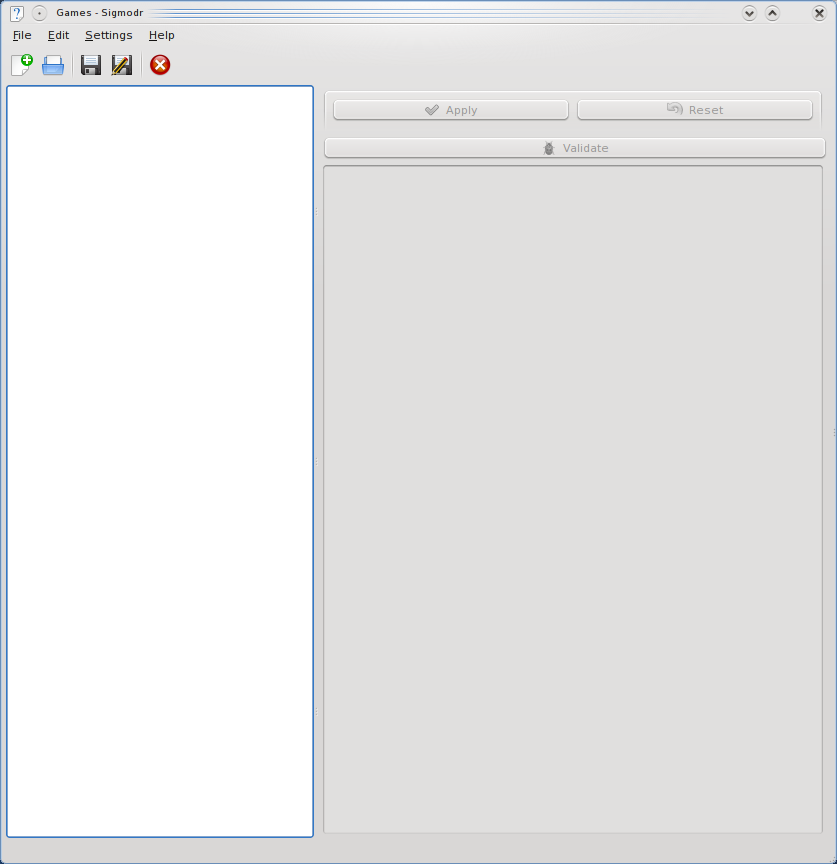Click the Validate button
Screen dimensions: 837x864
[x=575, y=148]
